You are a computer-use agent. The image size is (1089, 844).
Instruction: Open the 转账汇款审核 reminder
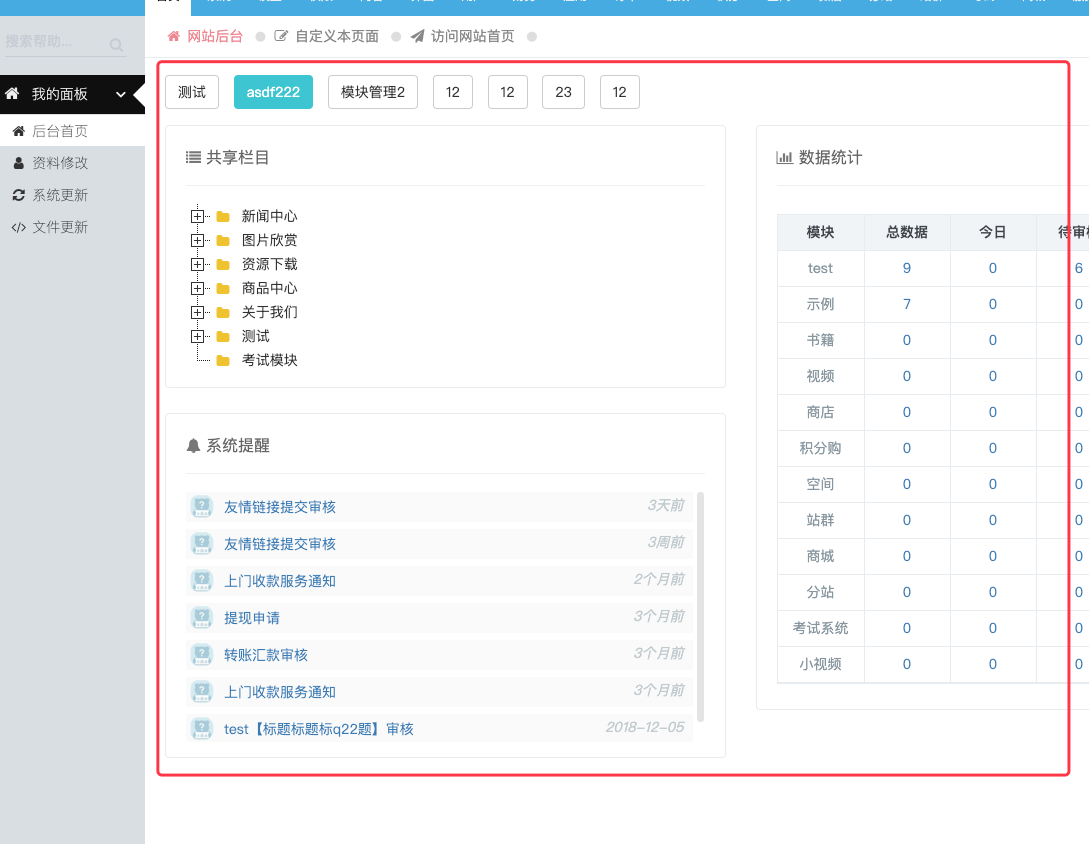(x=265, y=655)
